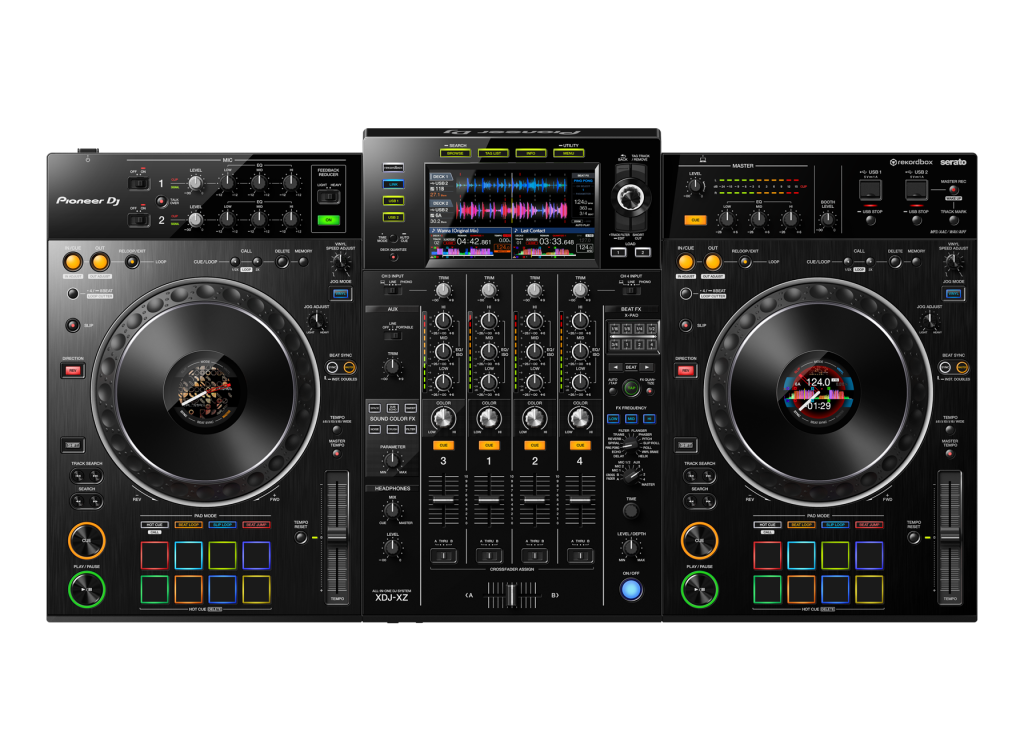Viewport: 1024px width, 752px height.
Task: Flip the CH 4 INPUT selector switch
Action: (x=631, y=290)
